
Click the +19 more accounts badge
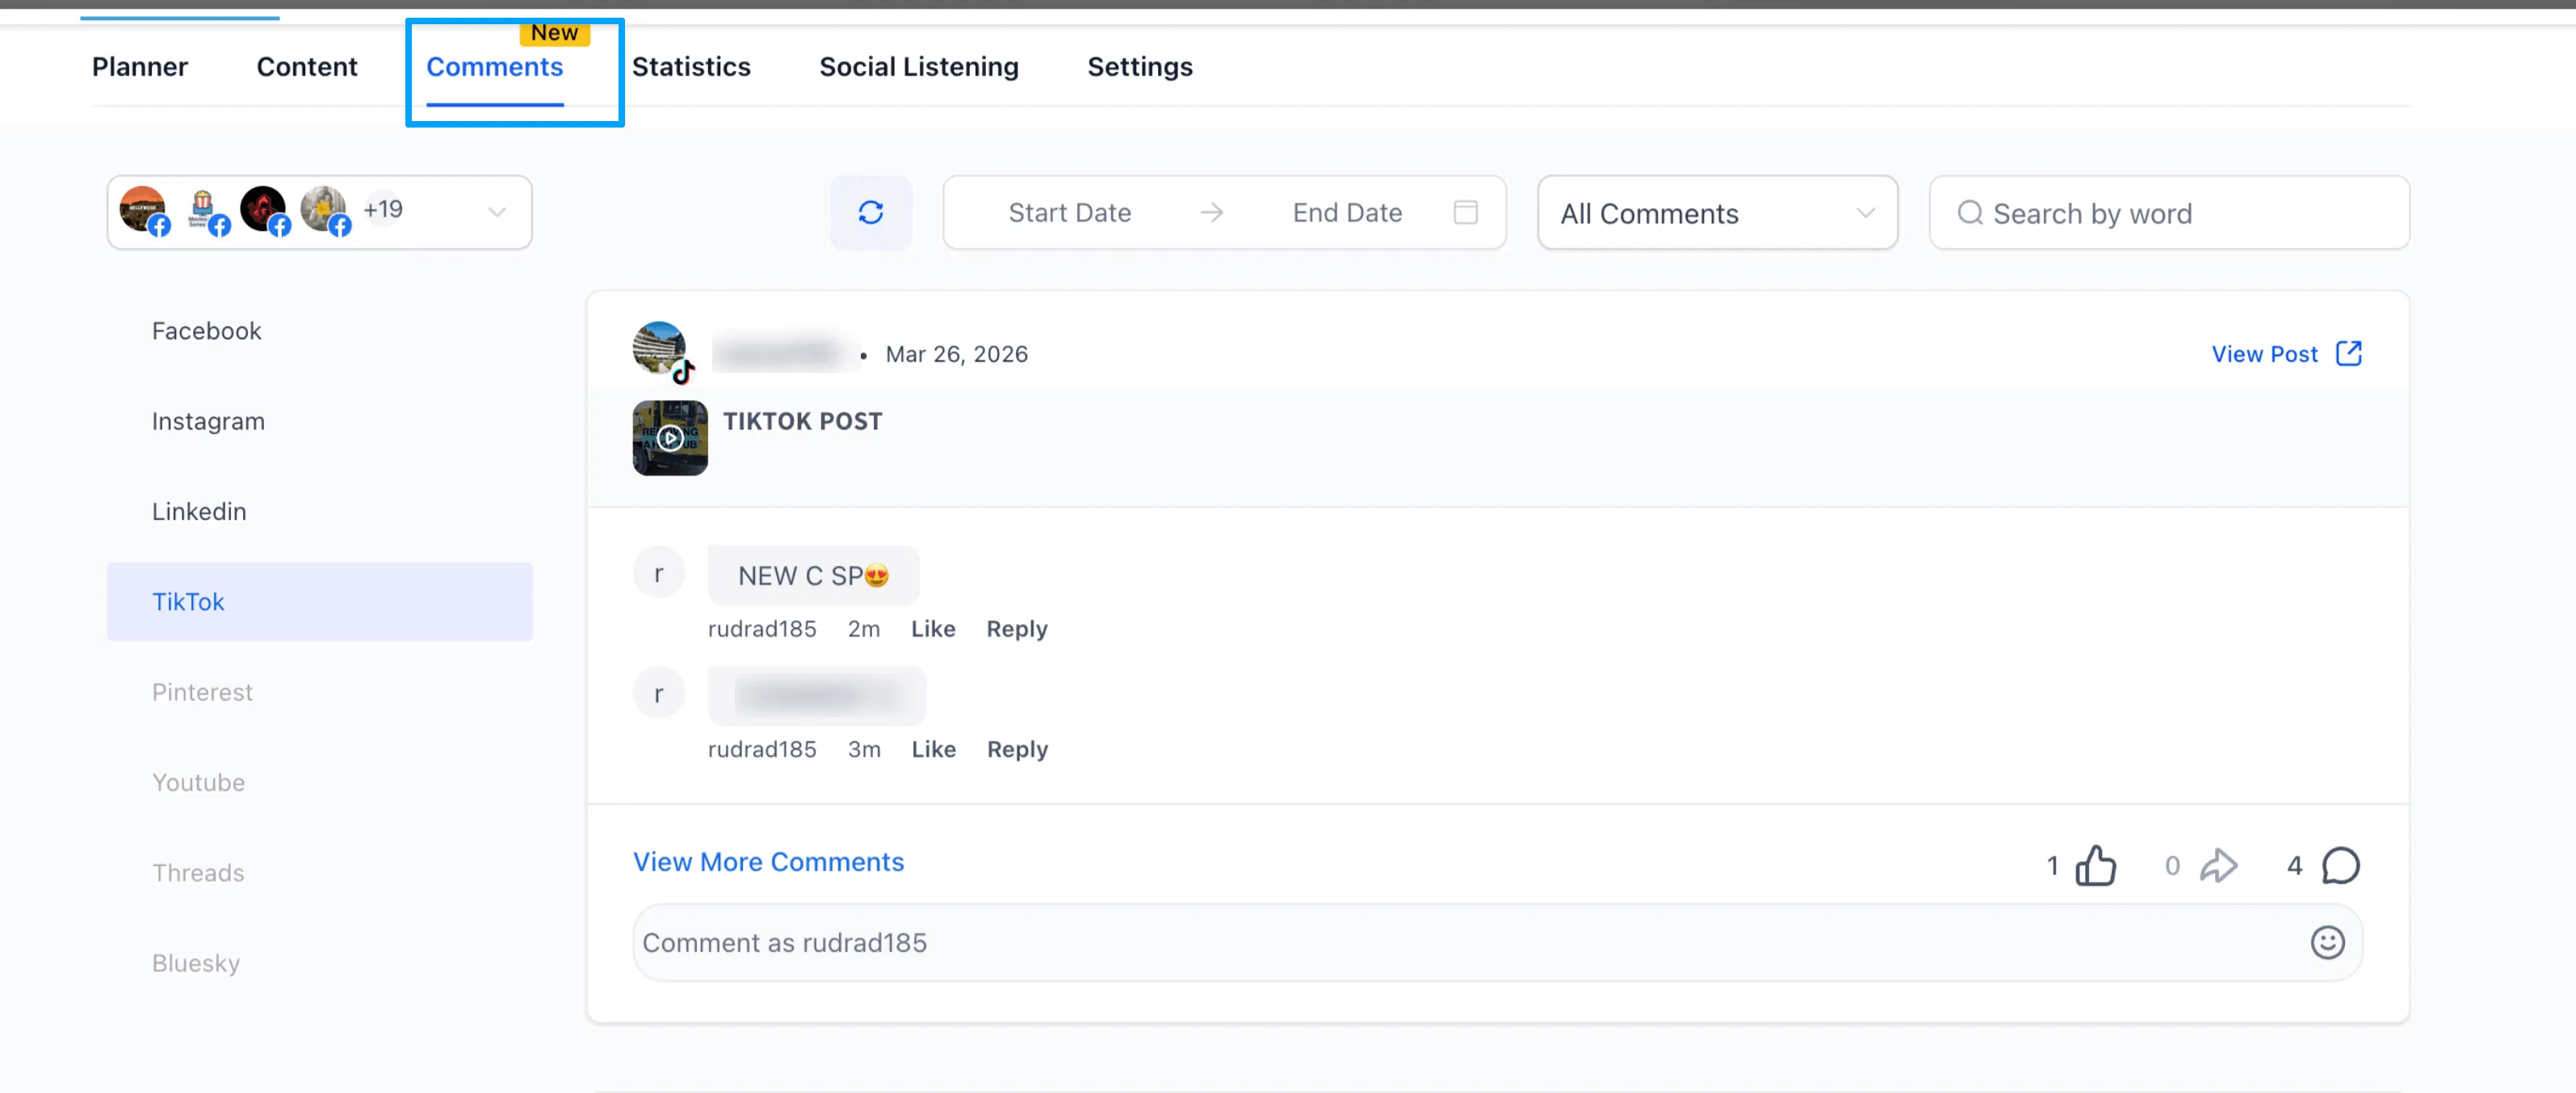point(383,209)
